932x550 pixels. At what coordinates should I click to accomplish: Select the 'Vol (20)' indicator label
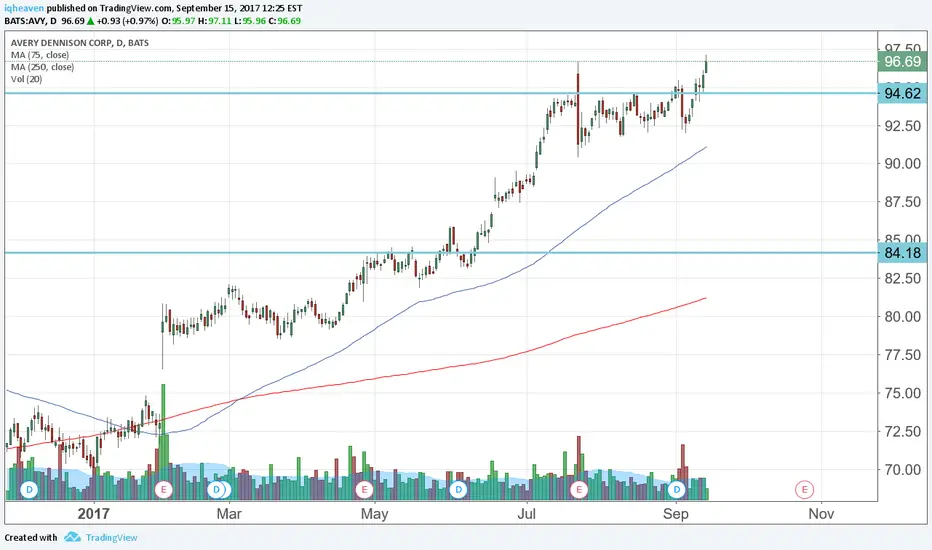[26, 79]
